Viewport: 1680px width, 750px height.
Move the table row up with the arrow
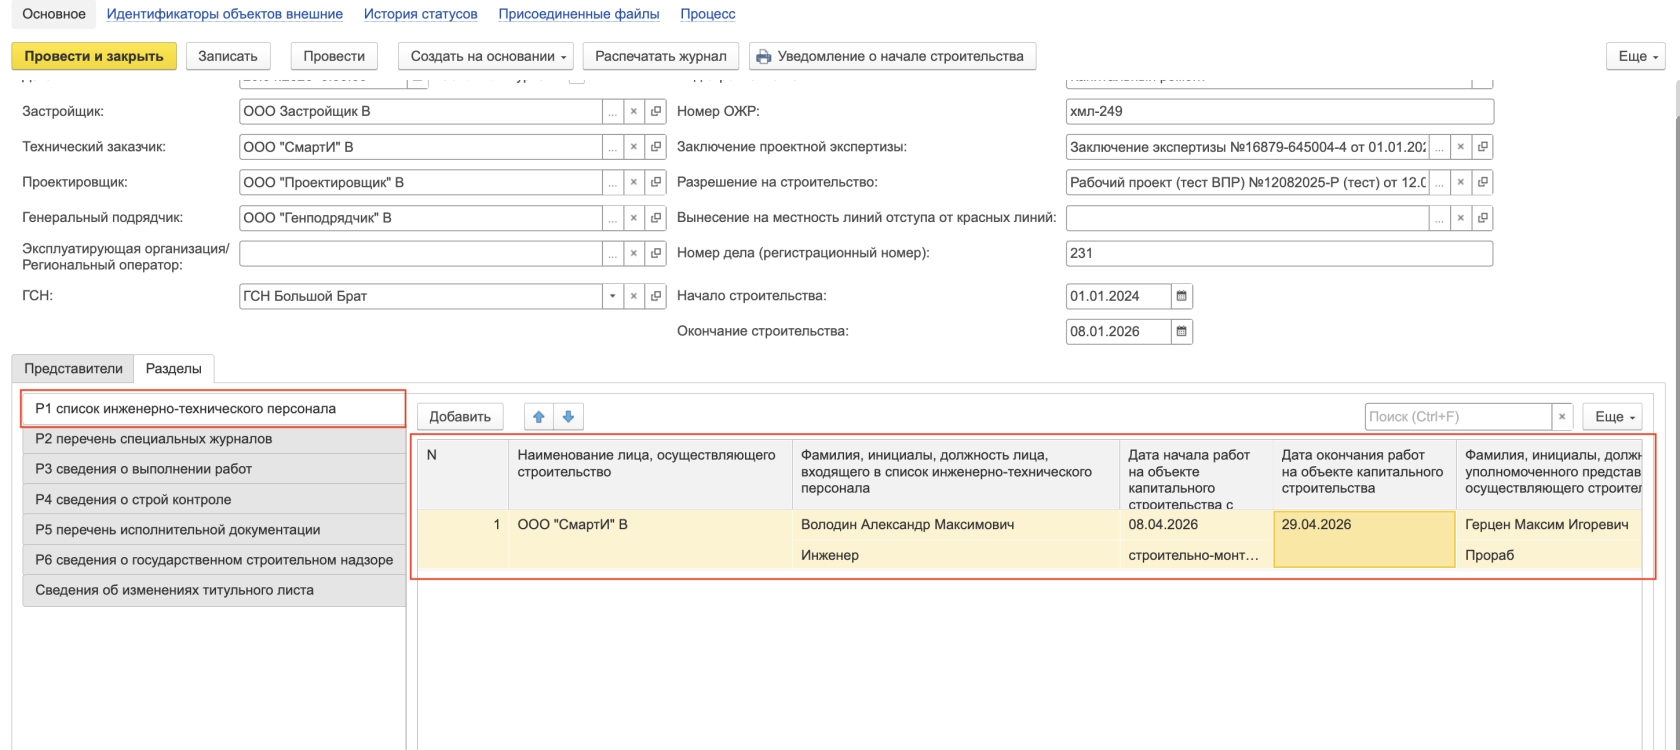(539, 417)
